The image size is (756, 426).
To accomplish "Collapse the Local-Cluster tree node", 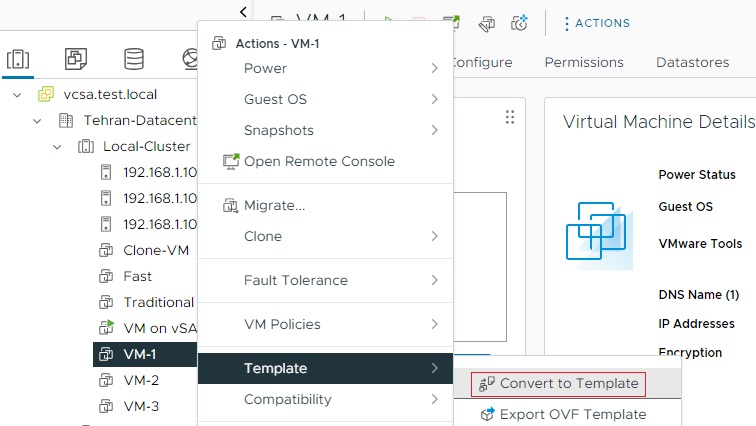I will click(x=58, y=147).
